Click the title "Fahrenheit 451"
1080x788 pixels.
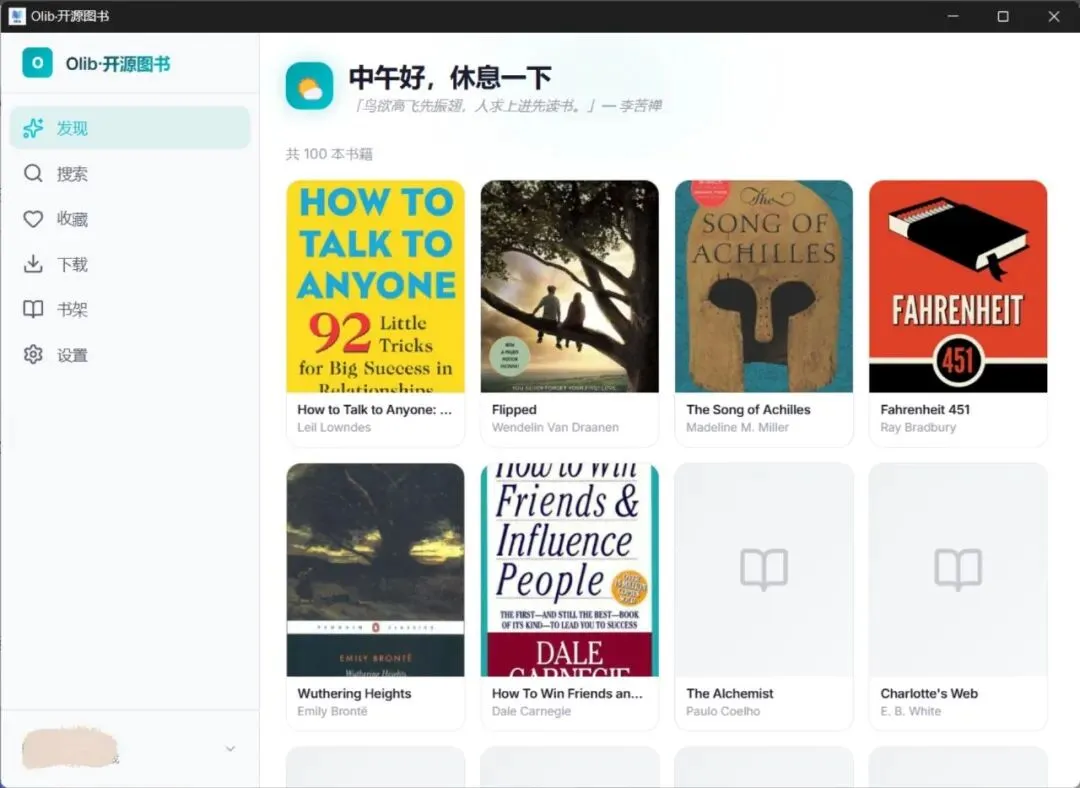[x=924, y=410]
